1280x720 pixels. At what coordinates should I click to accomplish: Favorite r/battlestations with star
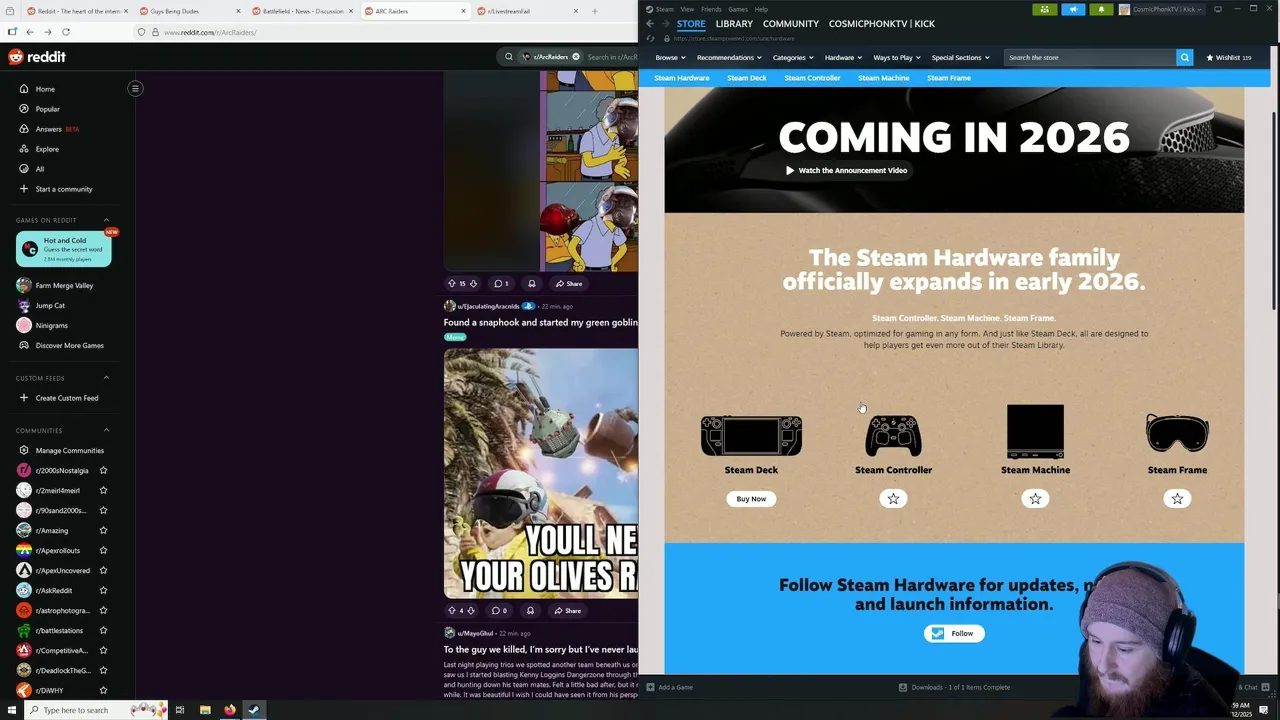pos(103,630)
